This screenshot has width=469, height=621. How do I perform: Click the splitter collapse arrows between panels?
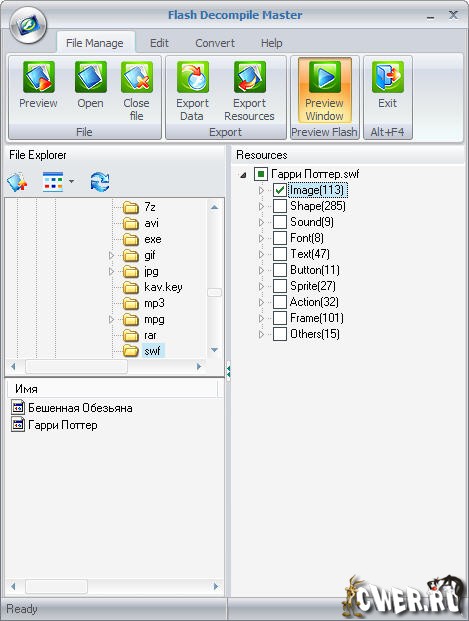pyautogui.click(x=228, y=371)
